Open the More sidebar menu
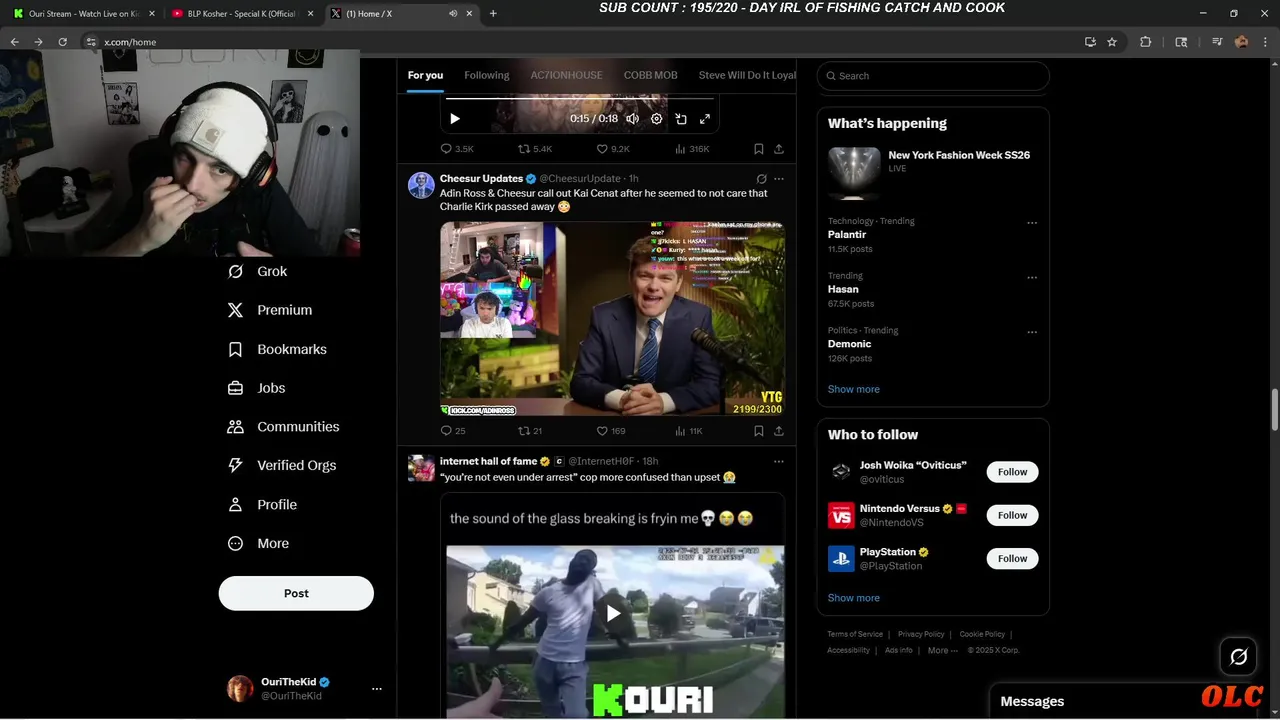This screenshot has height=720, width=1280. click(x=259, y=544)
